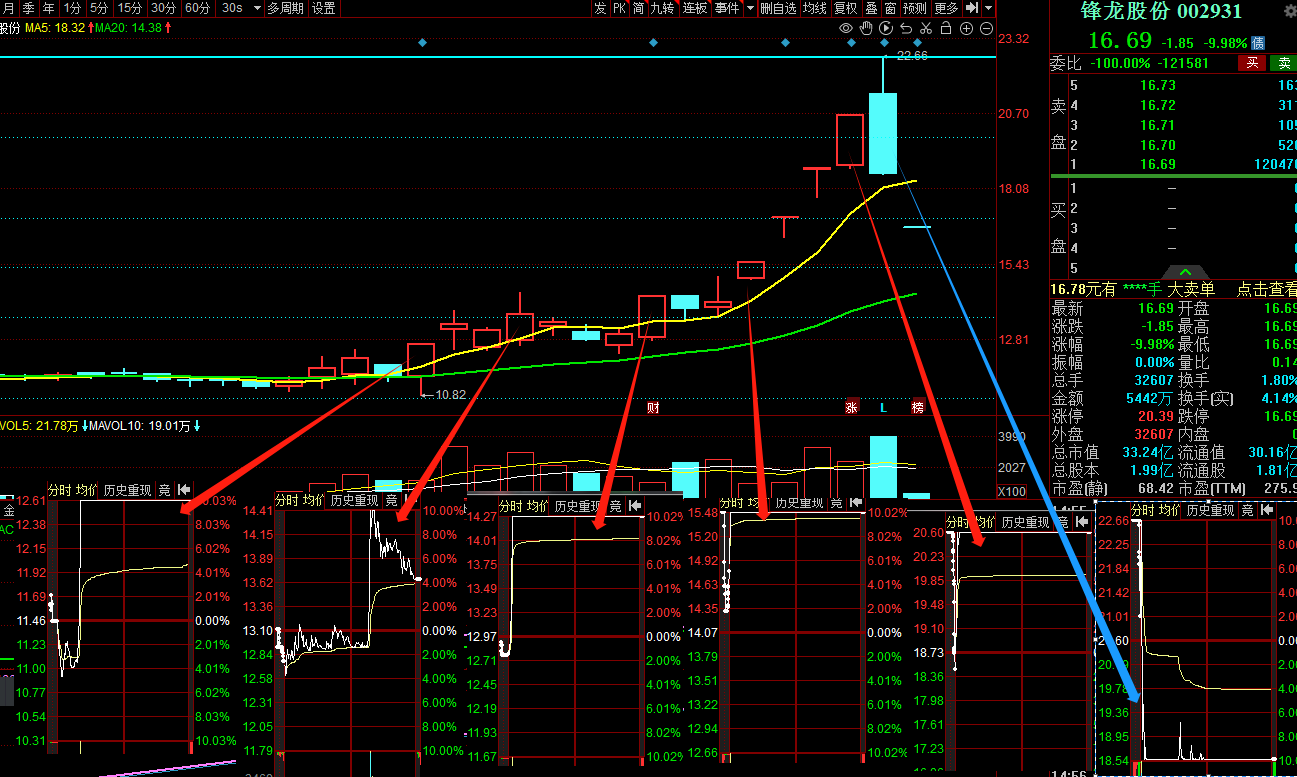Open 设置 settings in top bar
The height and width of the screenshot is (777, 1297).
click(324, 8)
